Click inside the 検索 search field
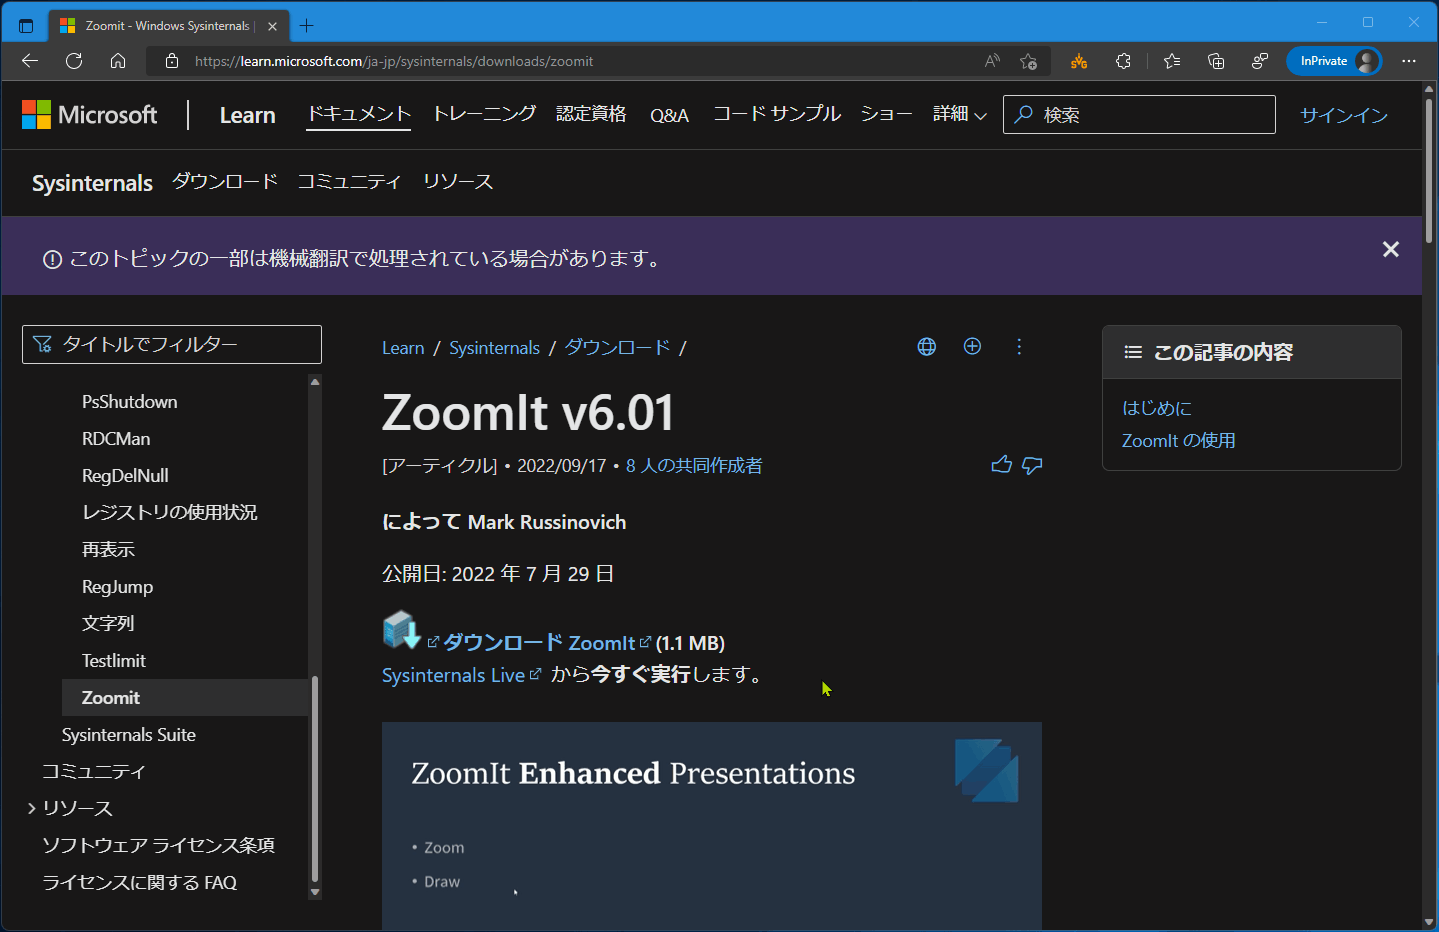 pyautogui.click(x=1139, y=114)
